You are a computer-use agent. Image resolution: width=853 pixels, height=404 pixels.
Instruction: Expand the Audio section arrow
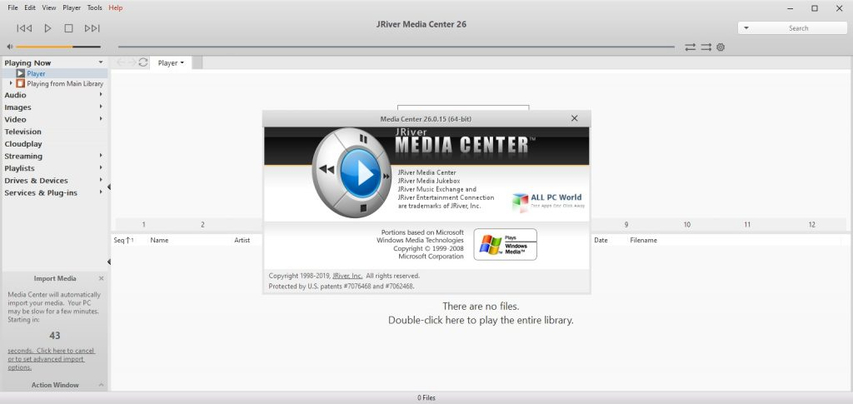pos(101,95)
